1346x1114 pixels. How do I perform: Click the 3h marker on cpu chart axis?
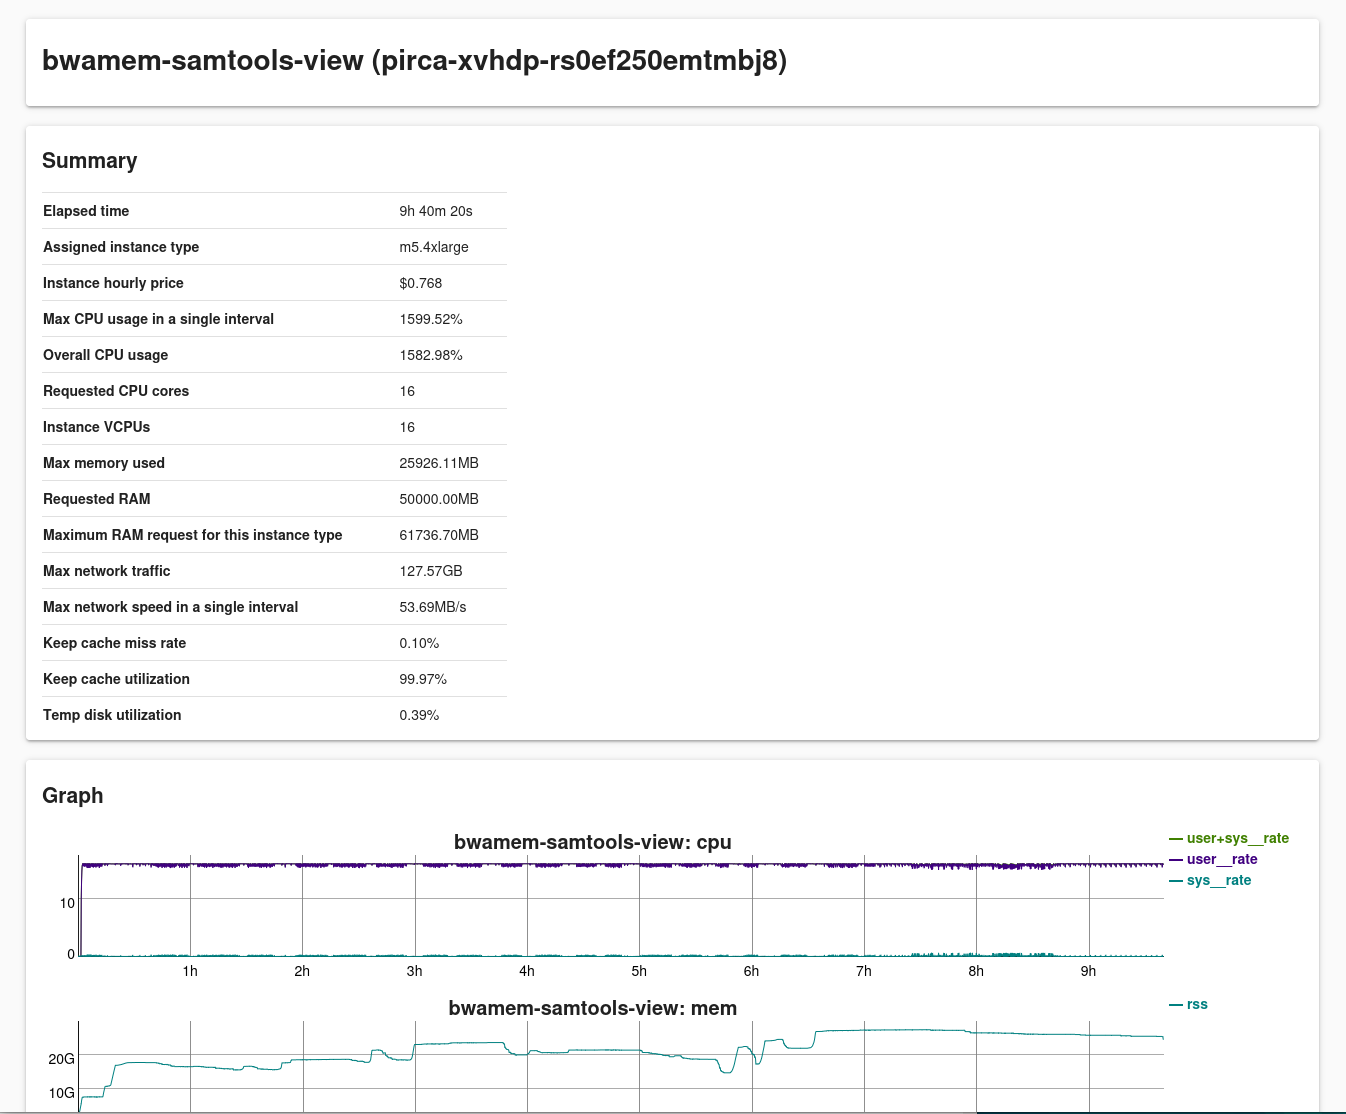coord(414,971)
